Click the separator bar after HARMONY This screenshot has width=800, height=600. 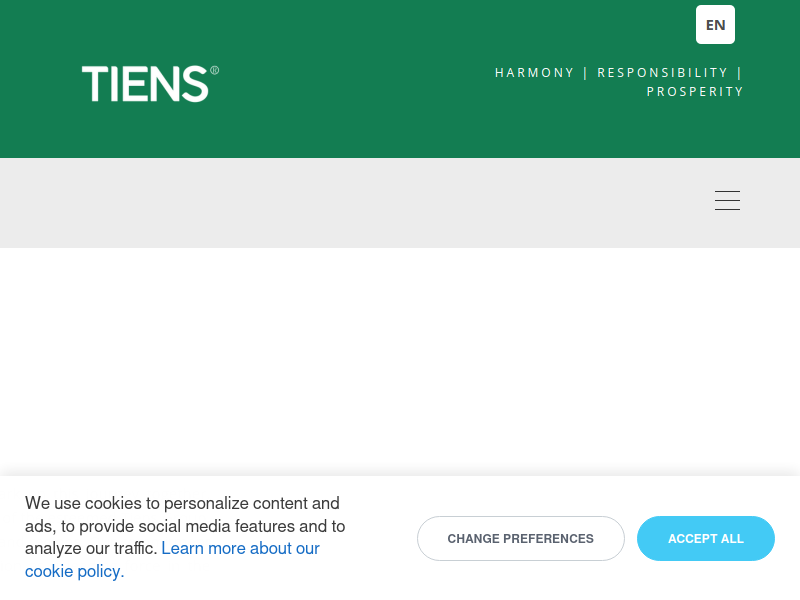586,72
